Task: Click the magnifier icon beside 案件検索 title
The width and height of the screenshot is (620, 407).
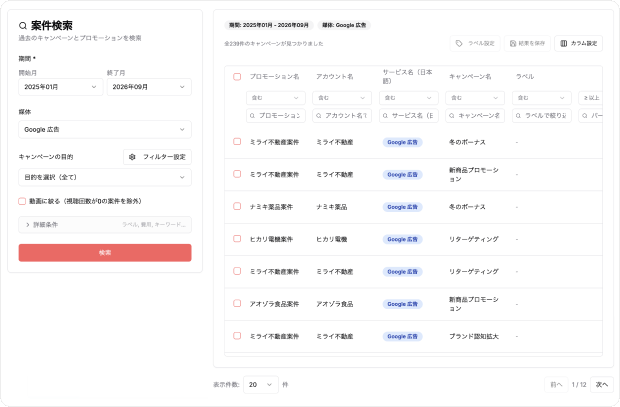Action: (23, 26)
